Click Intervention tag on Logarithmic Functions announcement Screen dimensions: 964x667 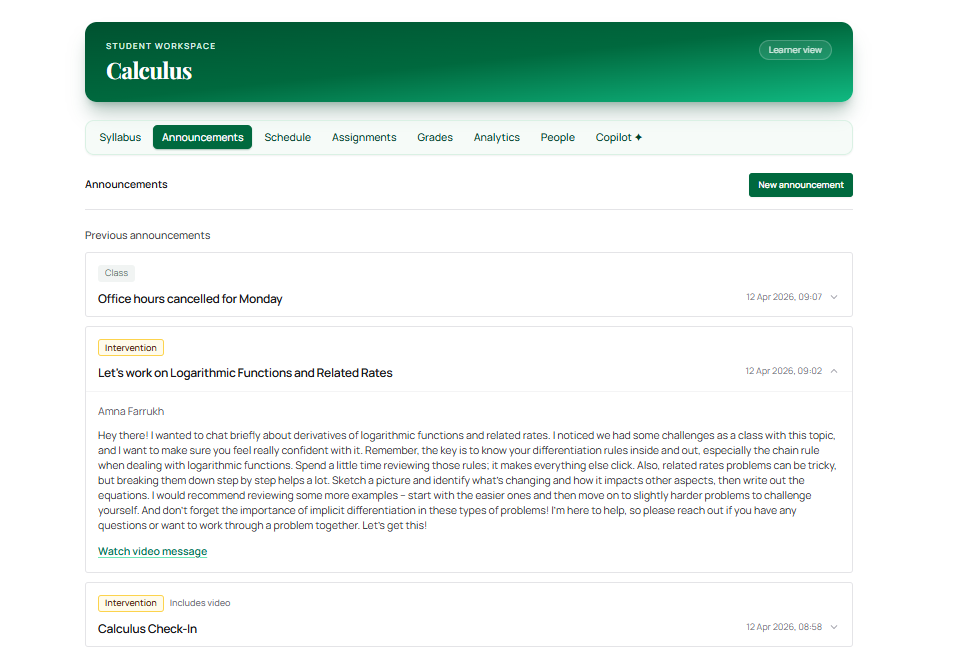(x=131, y=348)
